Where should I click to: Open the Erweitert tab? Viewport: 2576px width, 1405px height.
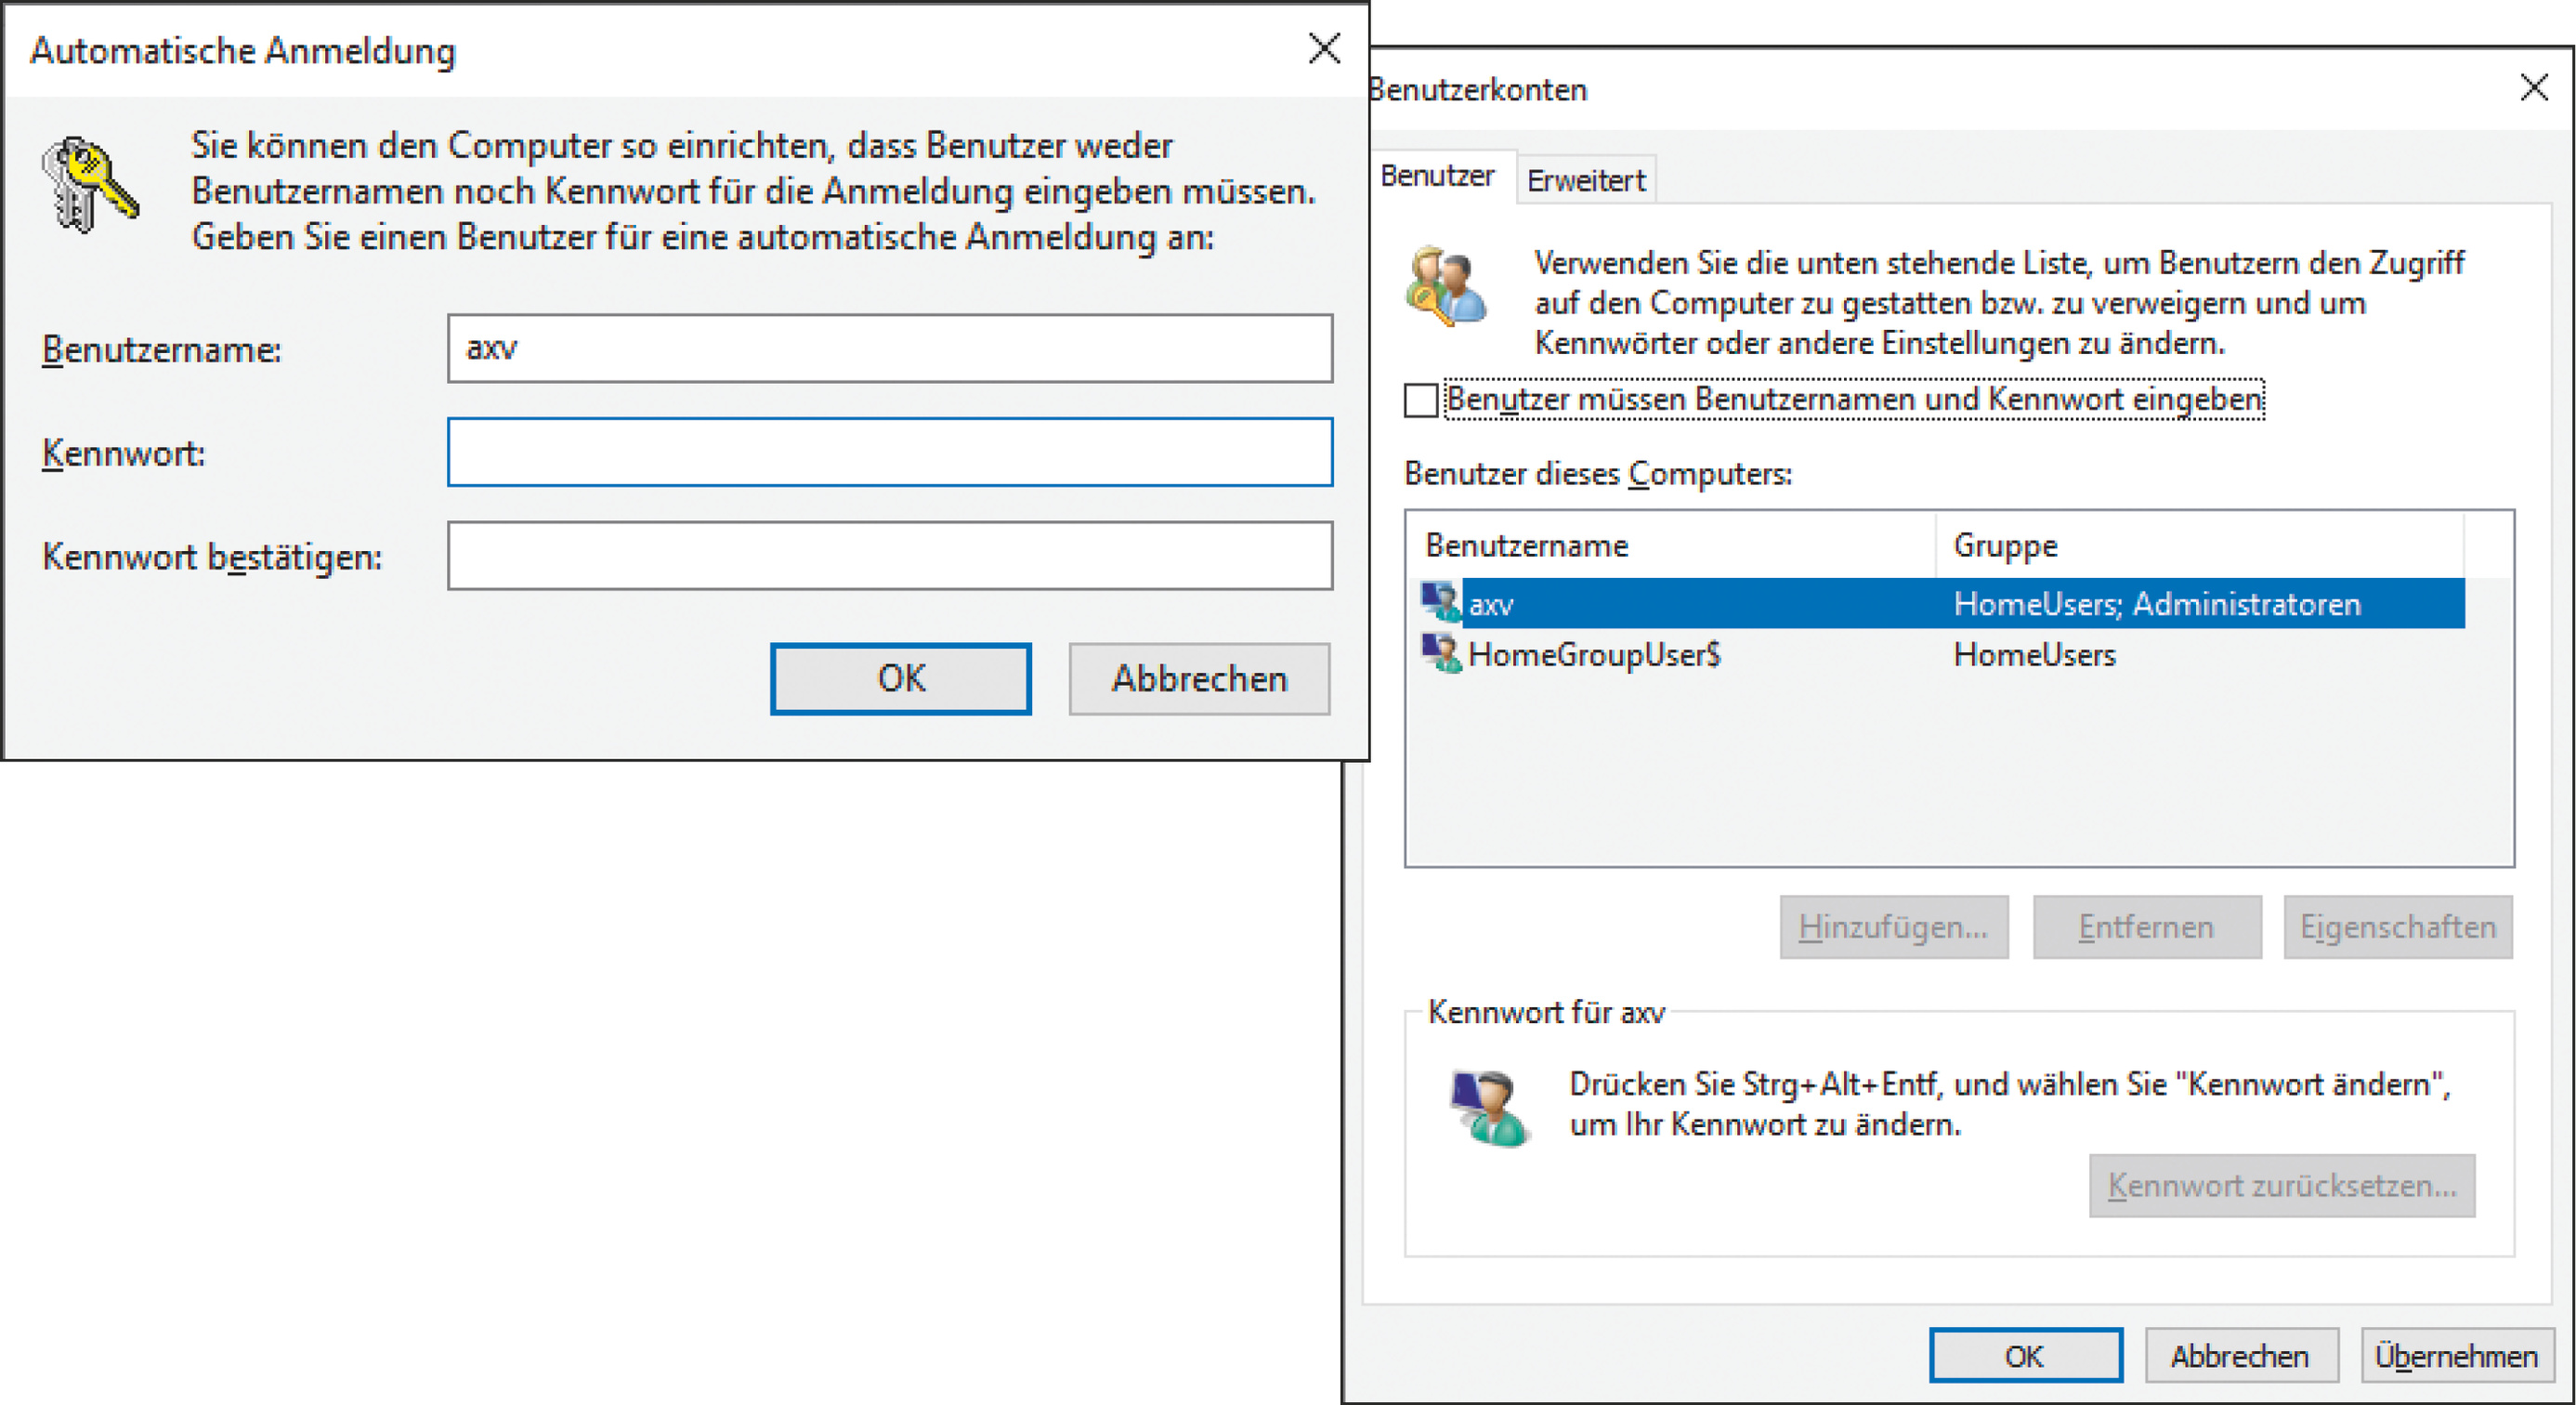[1585, 181]
